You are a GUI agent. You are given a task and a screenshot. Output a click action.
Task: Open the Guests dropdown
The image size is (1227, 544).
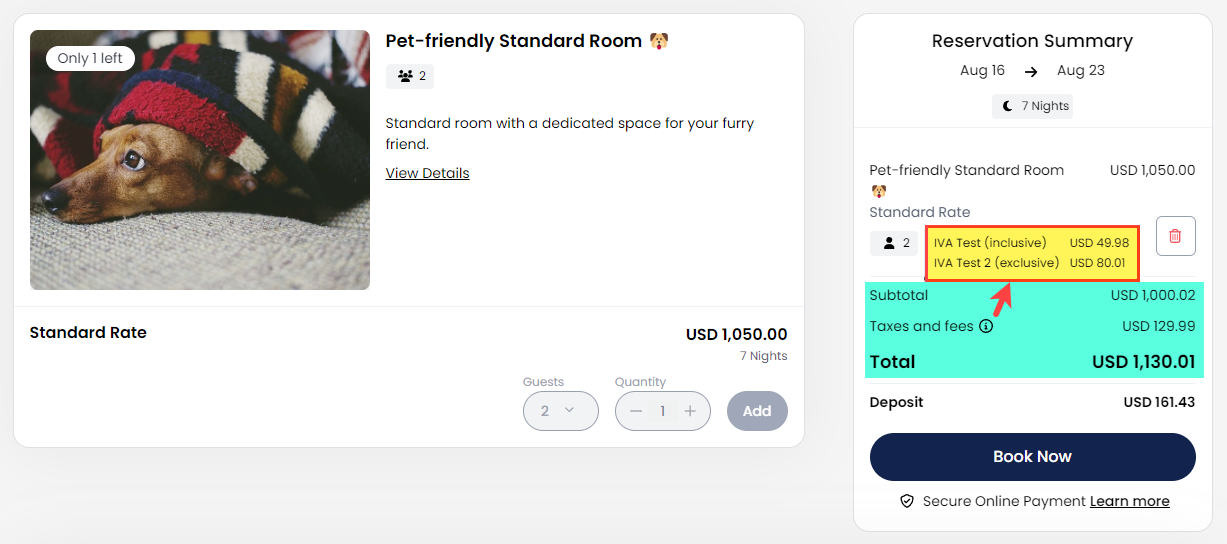click(560, 411)
